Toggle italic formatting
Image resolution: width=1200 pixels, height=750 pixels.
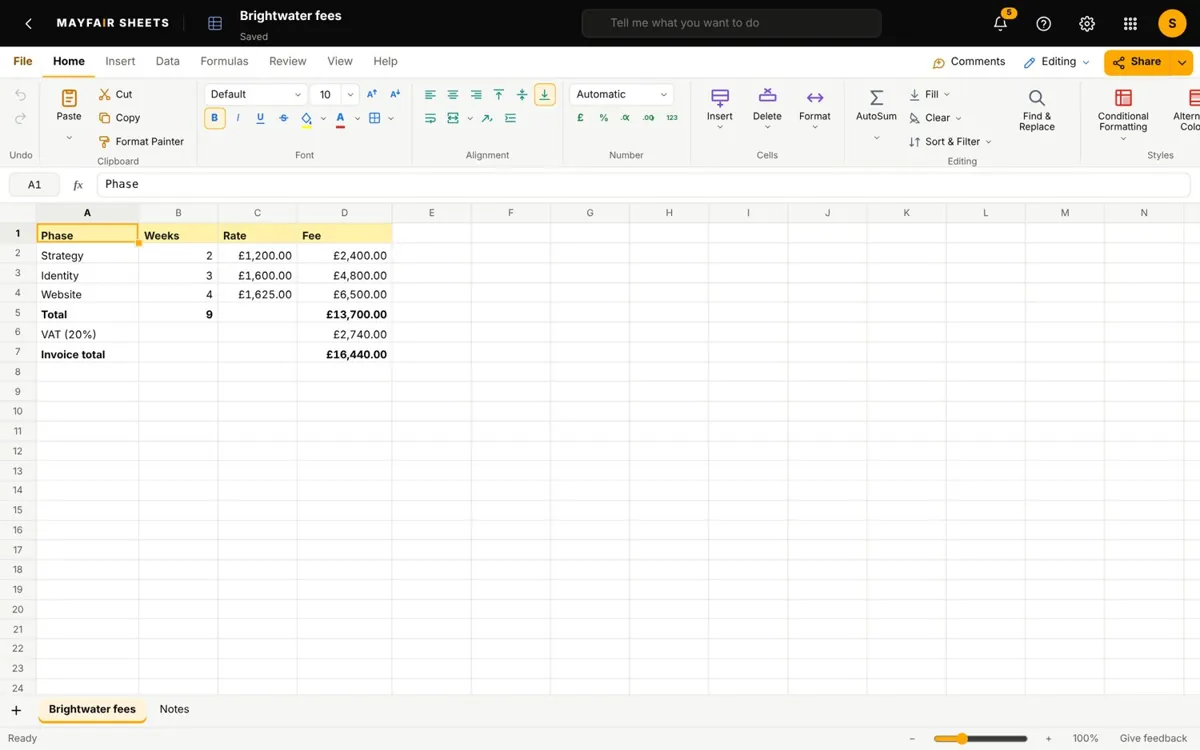pos(238,118)
